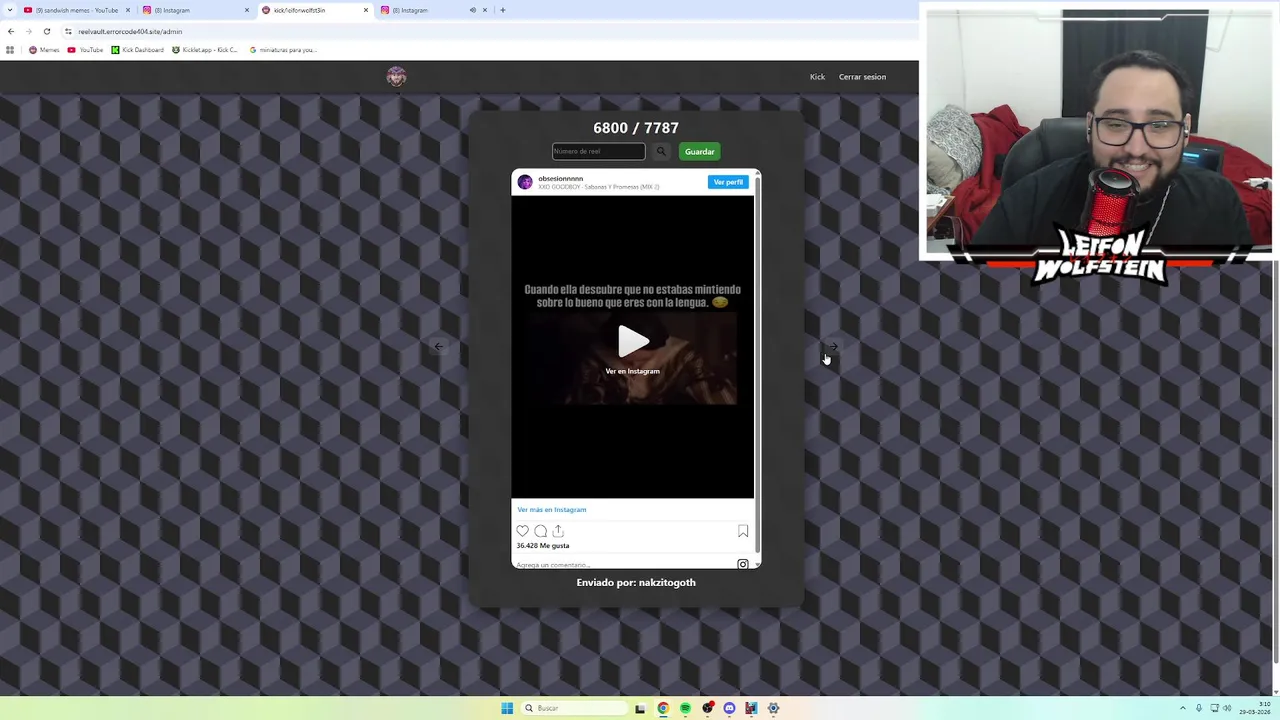This screenshot has height=720, width=1280.
Task: Click Enviado por: nakzitogoth text
Action: tap(636, 582)
